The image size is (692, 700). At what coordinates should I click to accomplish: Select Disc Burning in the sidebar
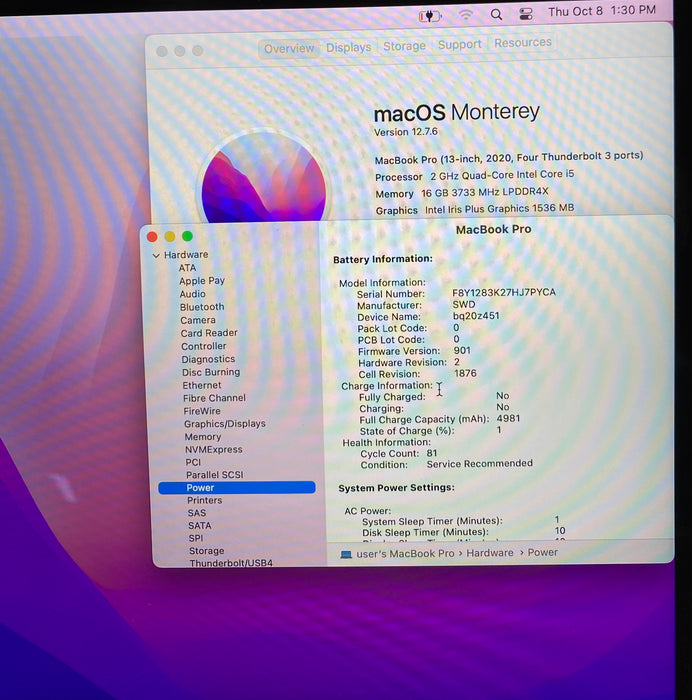click(211, 372)
